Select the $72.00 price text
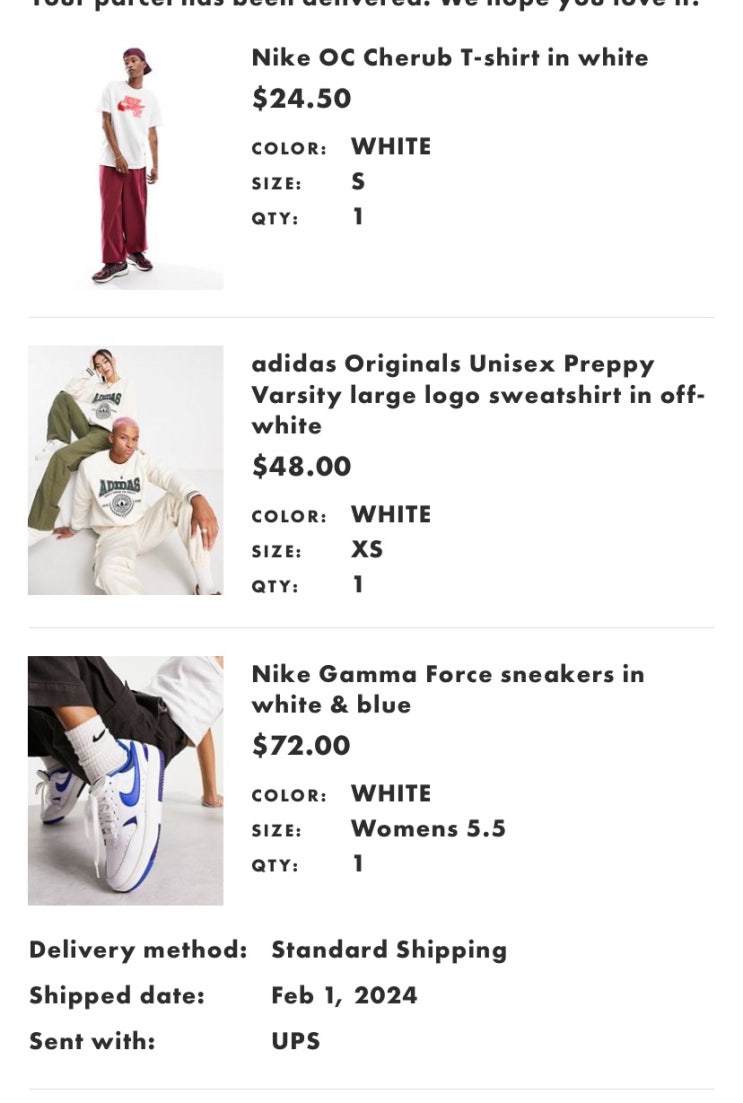Screen dimensions: 743x1103 [x=301, y=745]
